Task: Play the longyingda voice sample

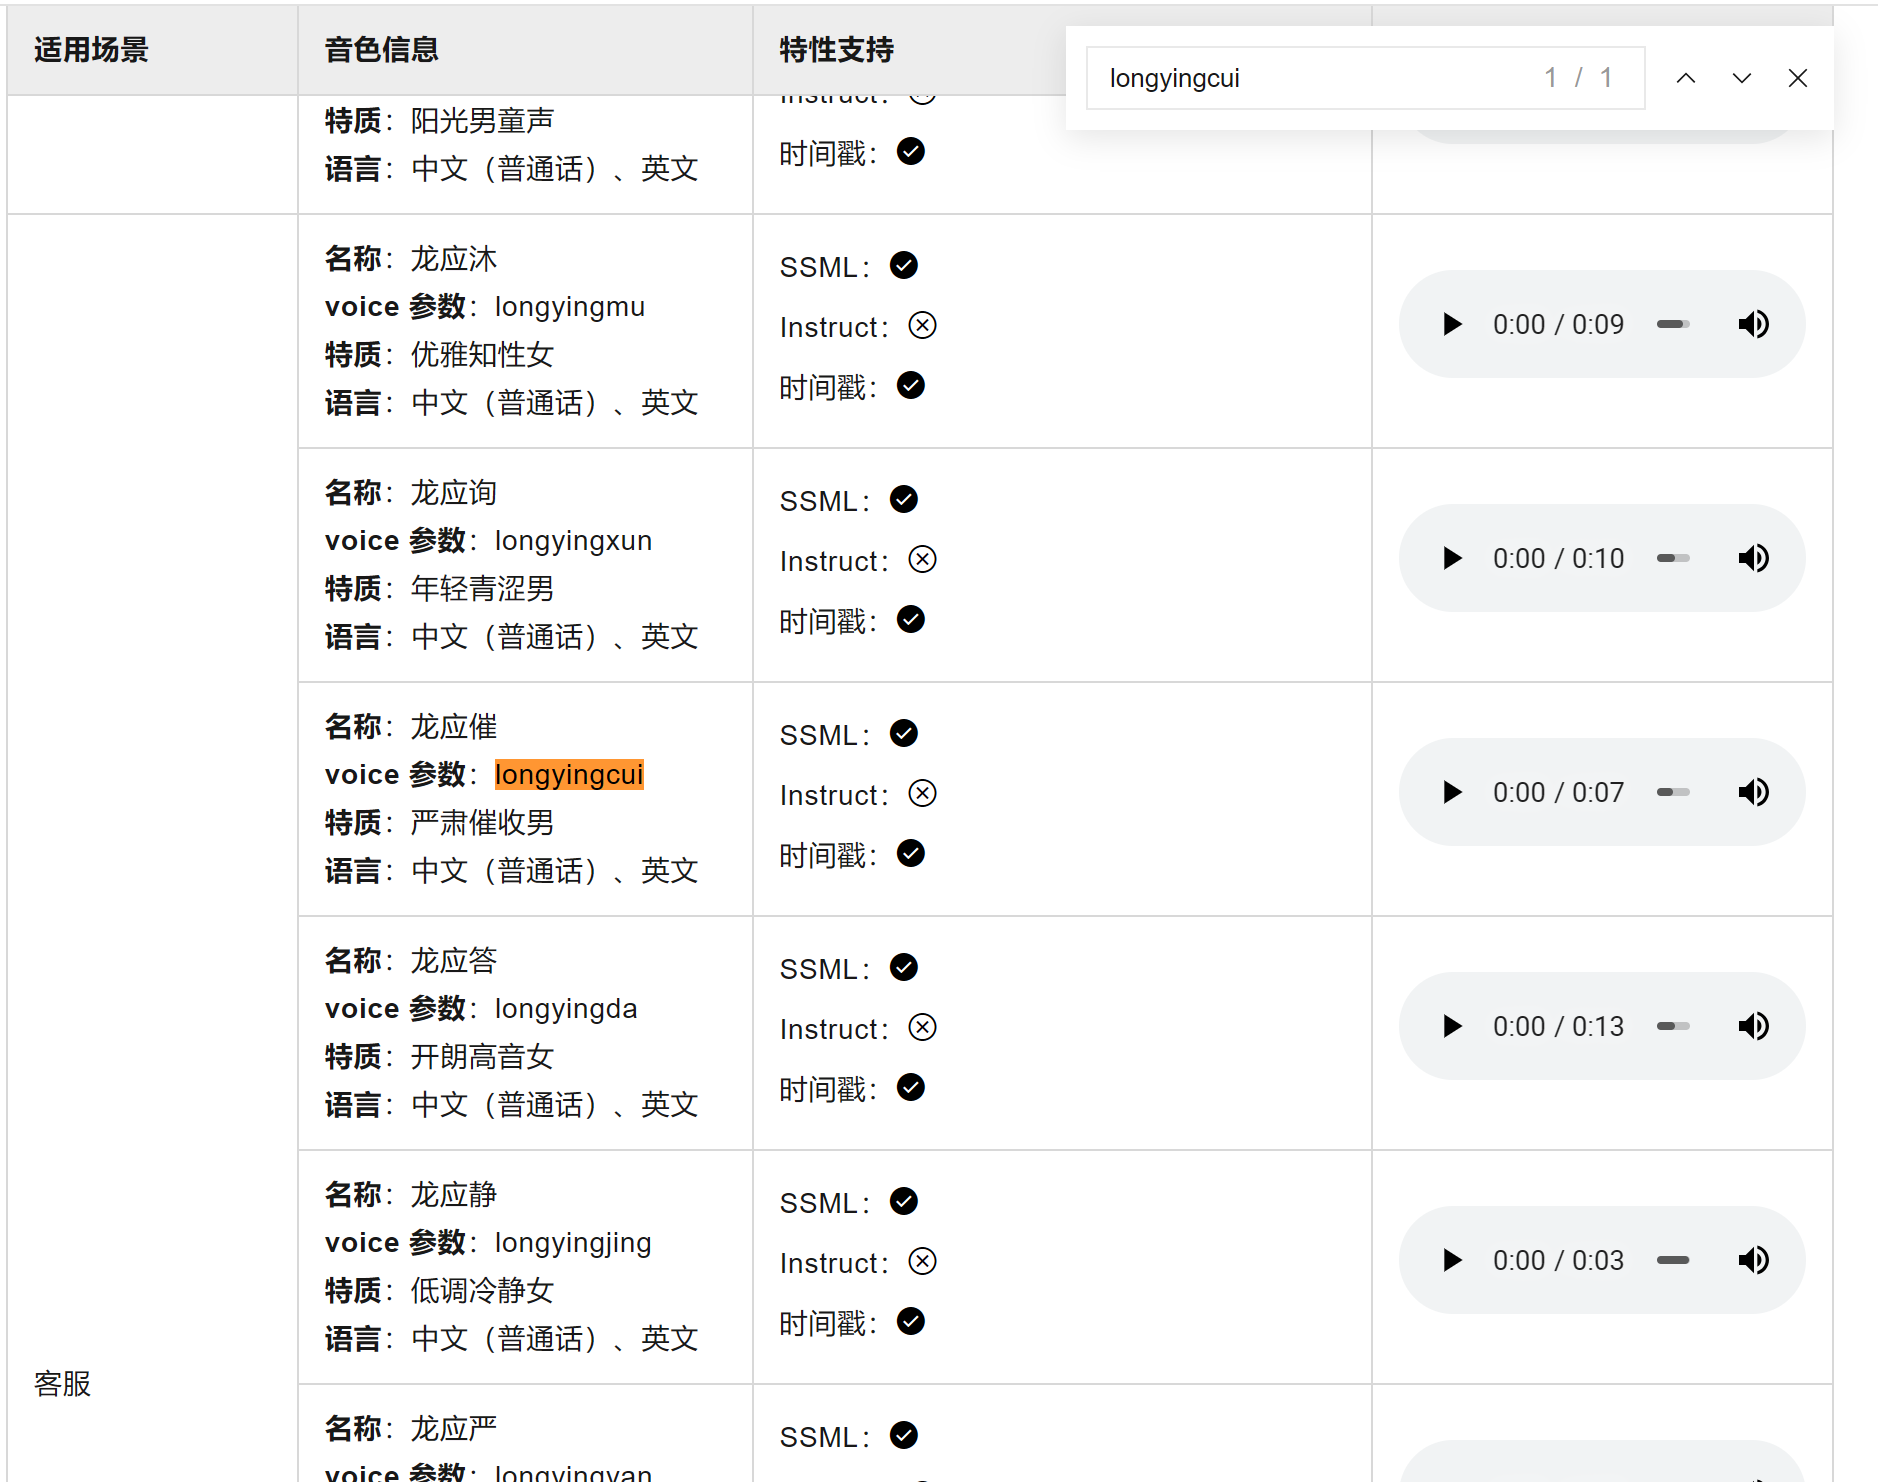Action: [1452, 1026]
